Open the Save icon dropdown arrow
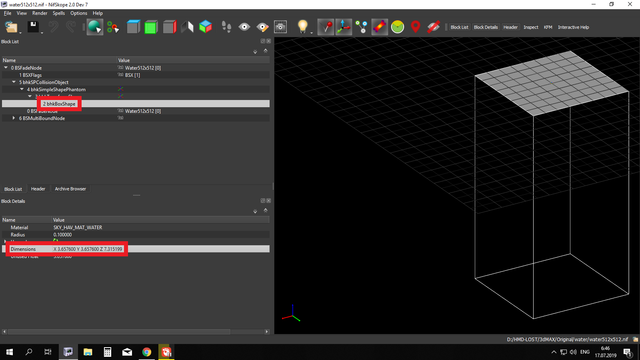 42,33
